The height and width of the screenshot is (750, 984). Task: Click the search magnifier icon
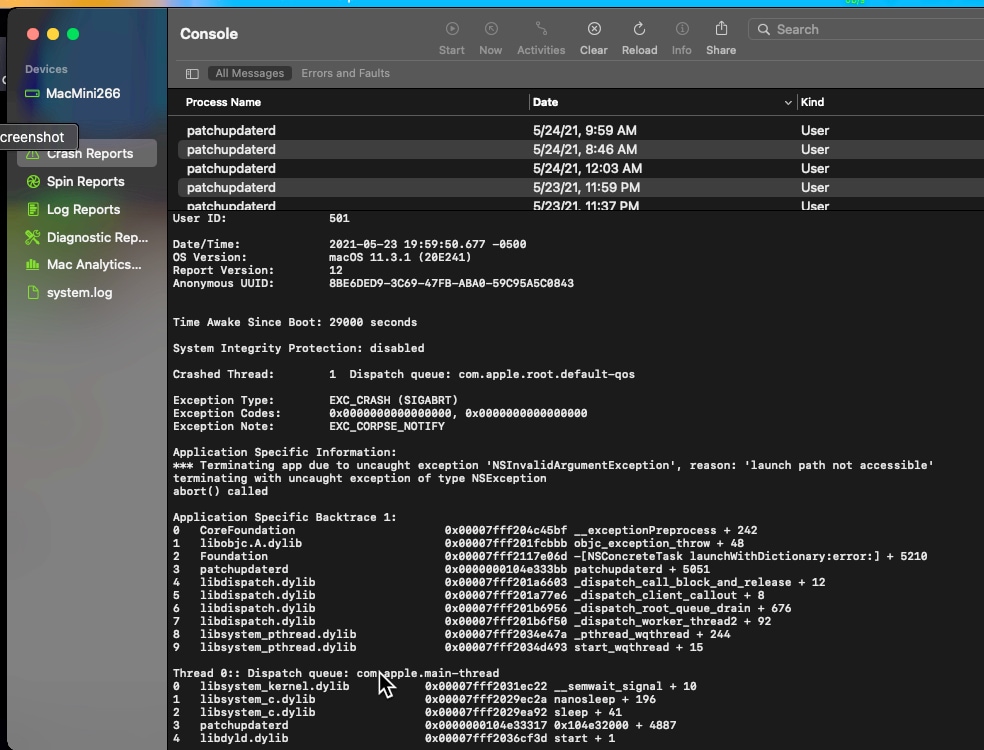(x=763, y=29)
